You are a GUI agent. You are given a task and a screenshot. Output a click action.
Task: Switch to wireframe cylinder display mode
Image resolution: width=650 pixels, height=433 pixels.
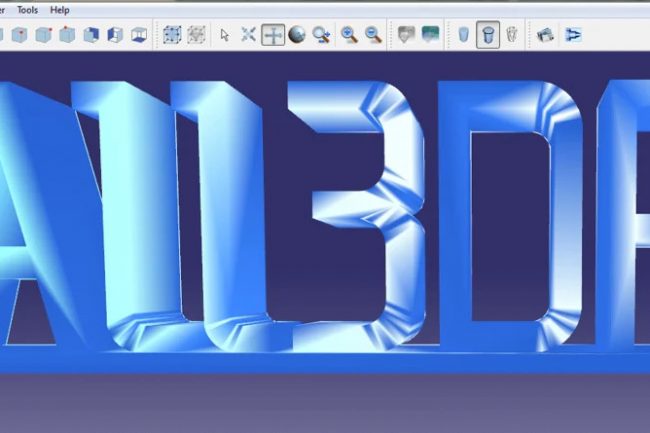coord(511,35)
